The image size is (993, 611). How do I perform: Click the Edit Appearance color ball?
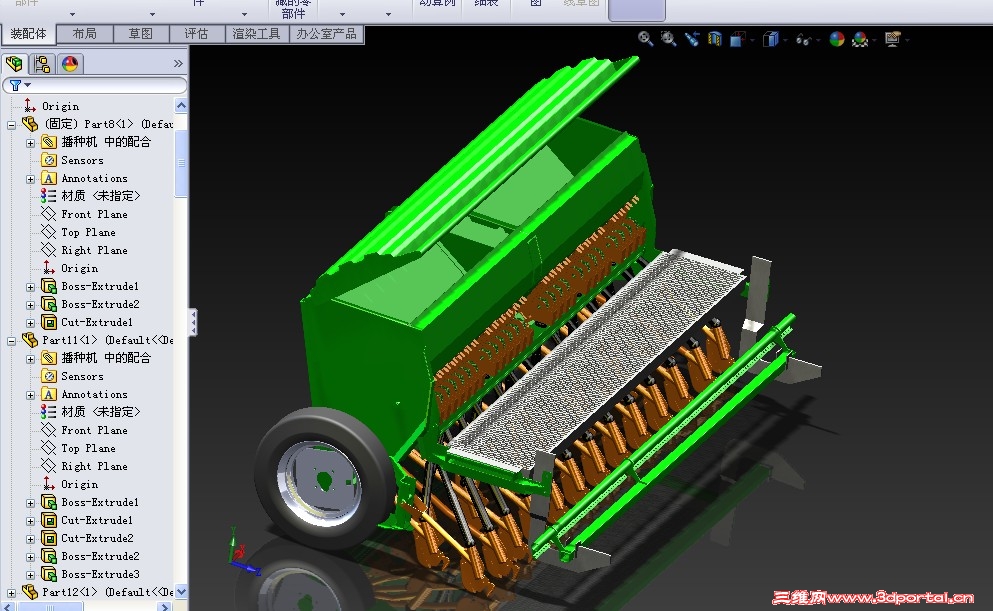[837, 39]
